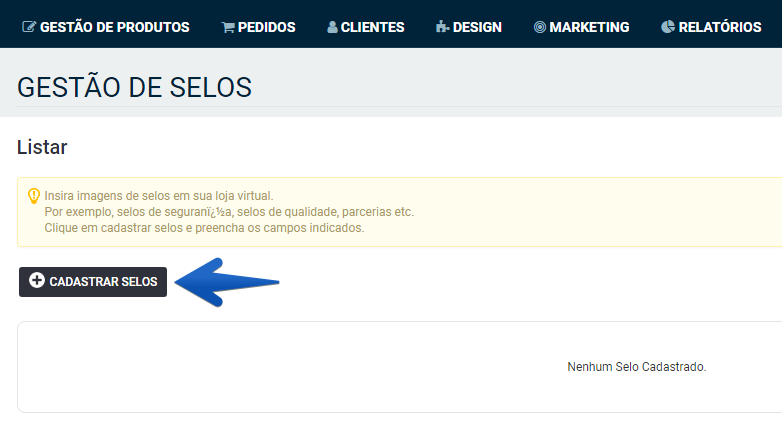Click the 'Clique em cadastrar selos' tip line

(204, 228)
